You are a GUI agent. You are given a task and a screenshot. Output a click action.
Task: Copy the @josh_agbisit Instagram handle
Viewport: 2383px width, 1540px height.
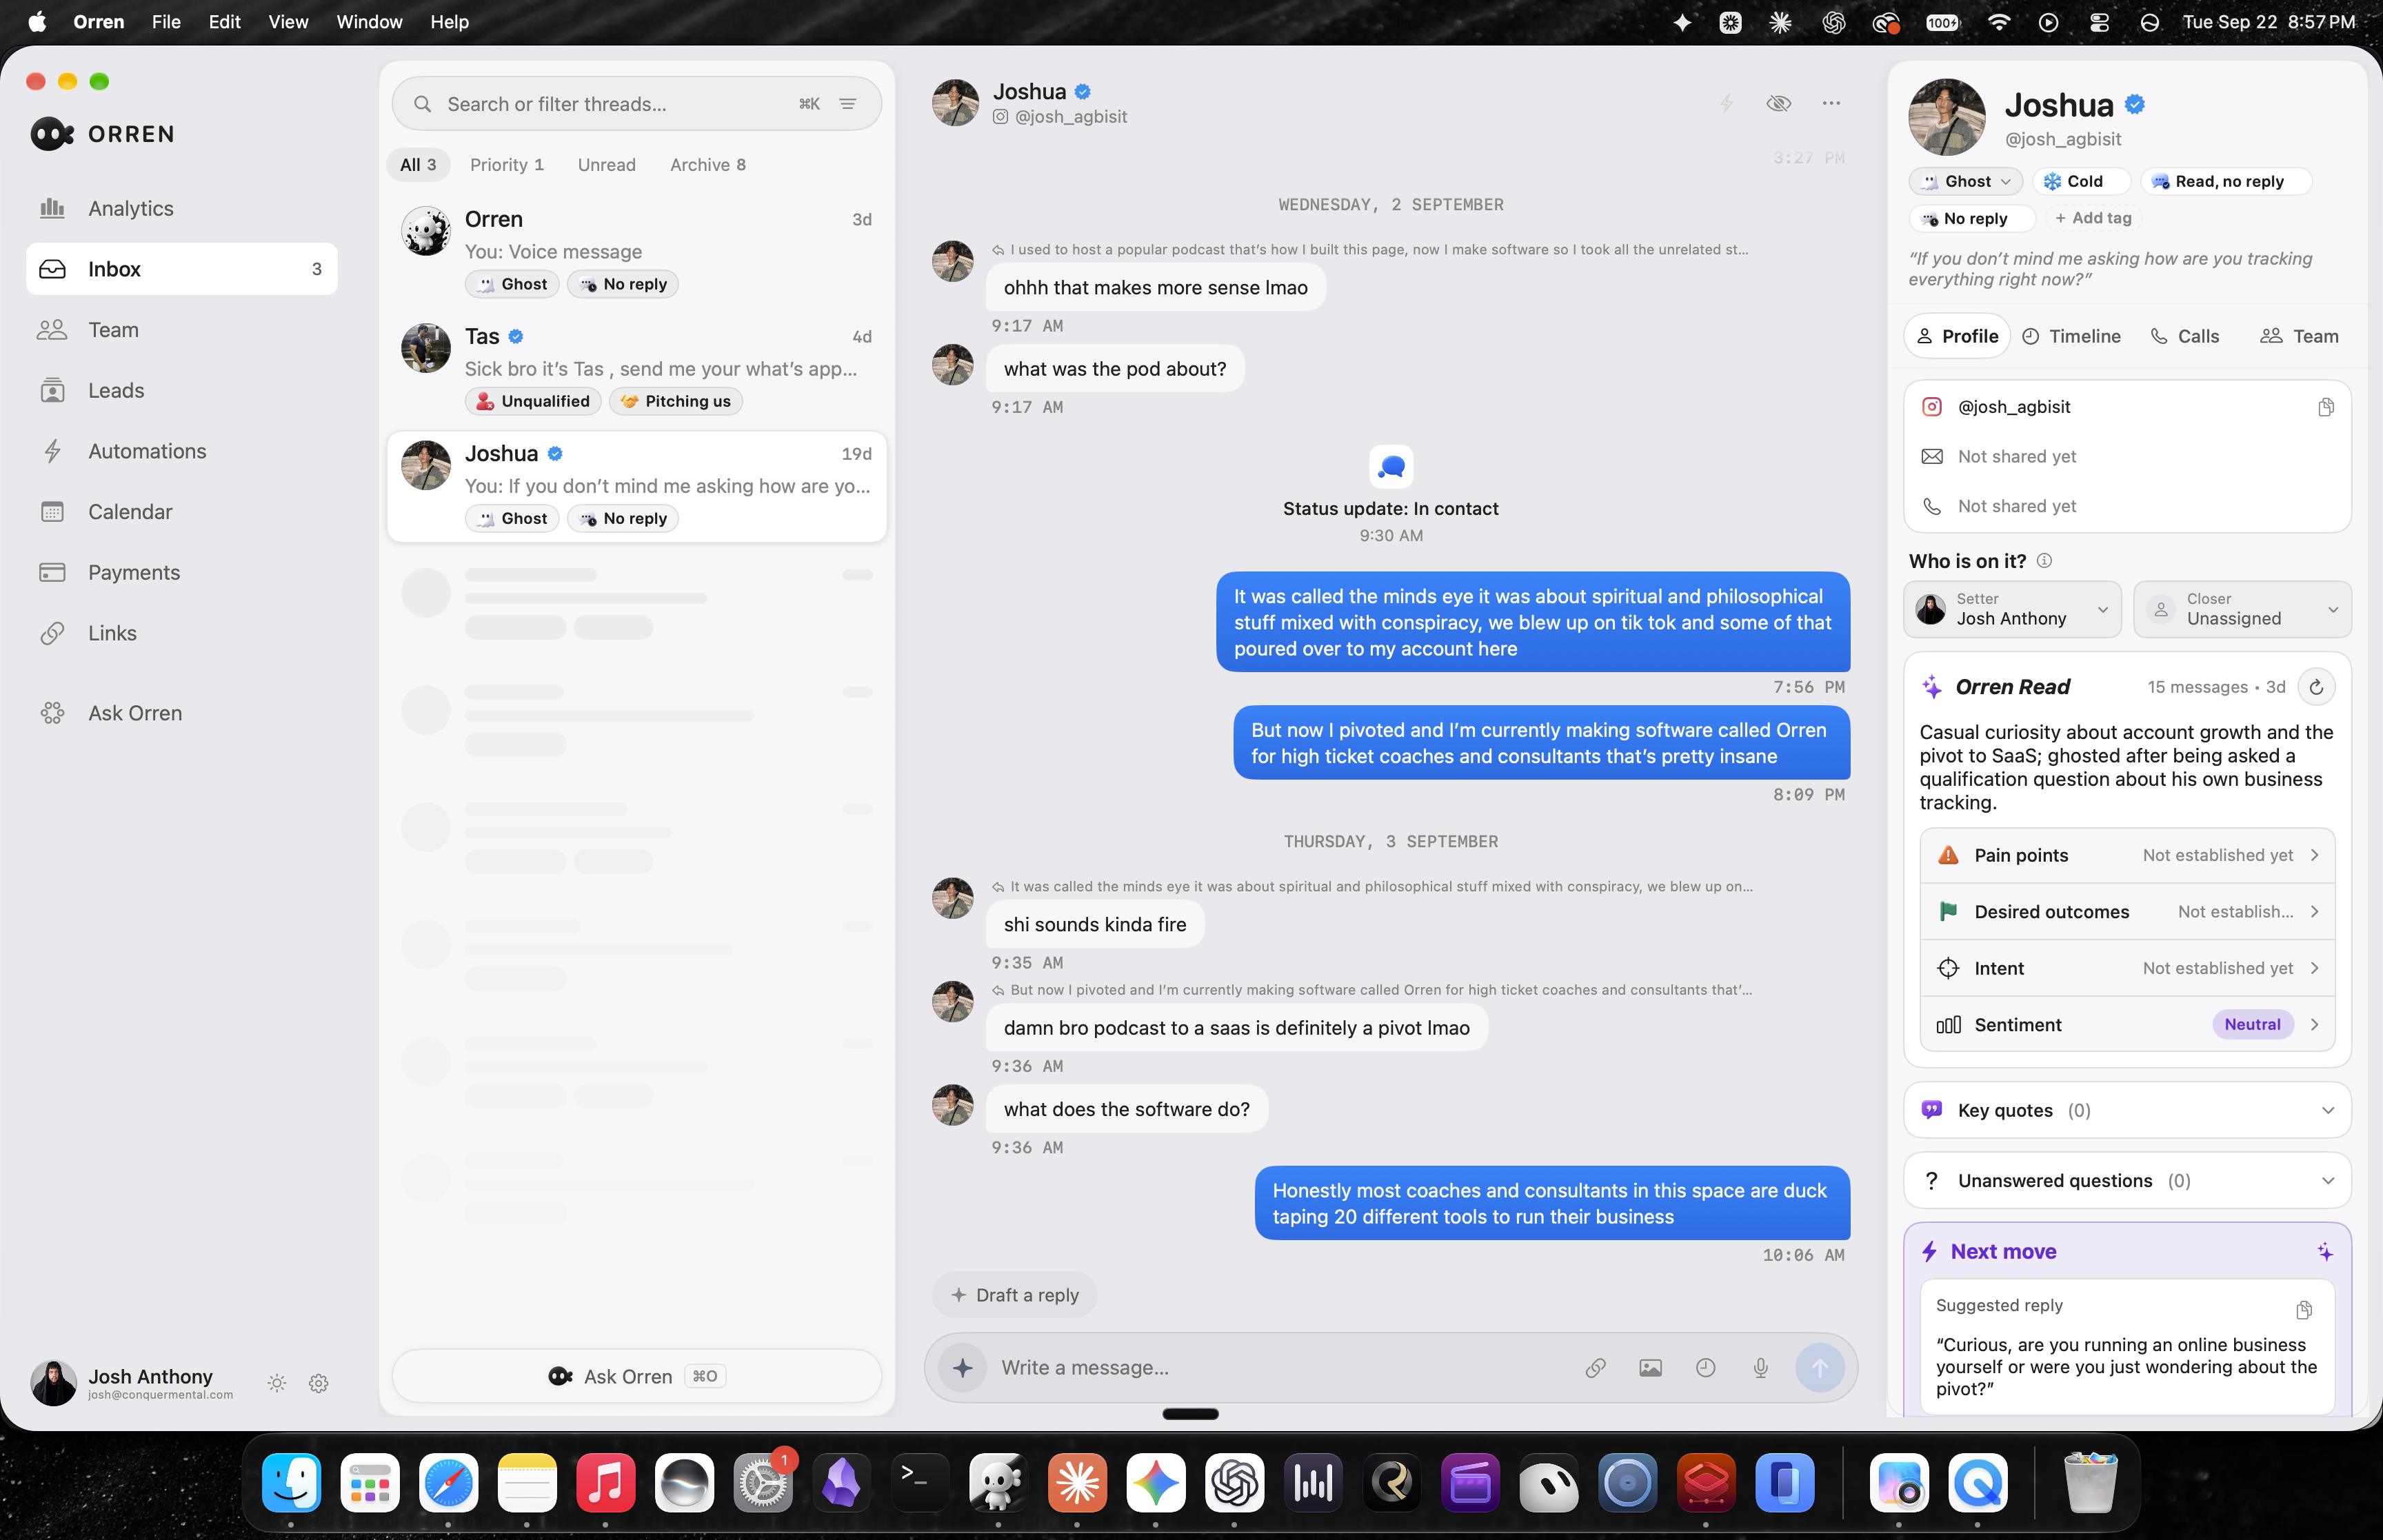tap(2326, 407)
